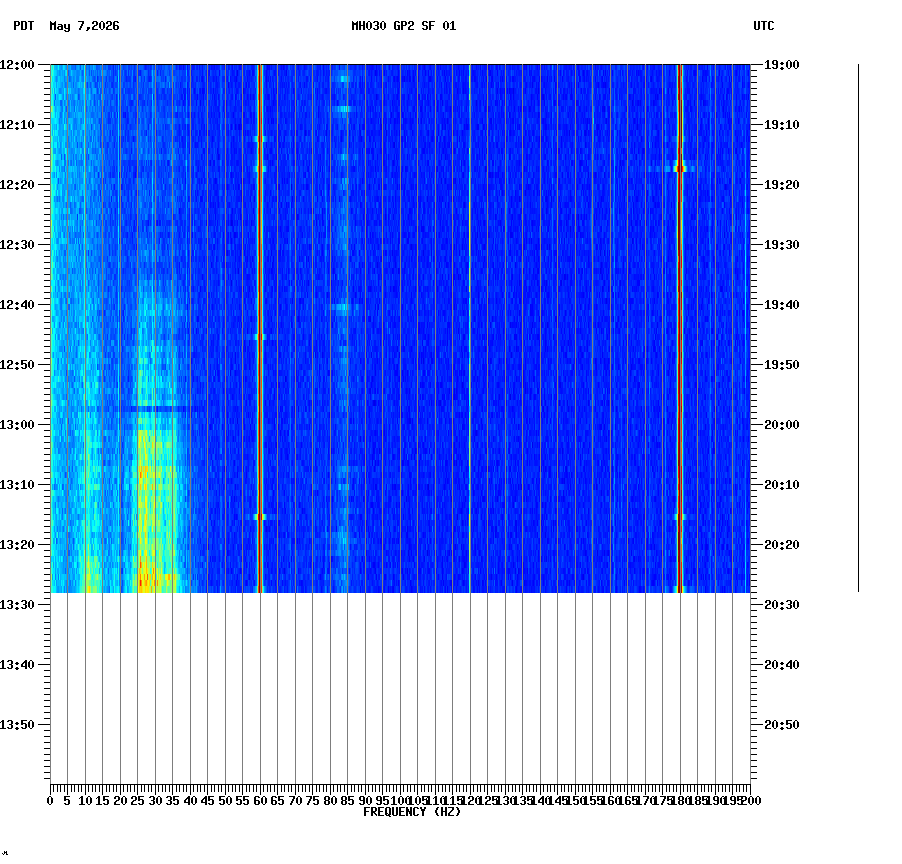Click the 19:50 UTC time label

(782, 365)
